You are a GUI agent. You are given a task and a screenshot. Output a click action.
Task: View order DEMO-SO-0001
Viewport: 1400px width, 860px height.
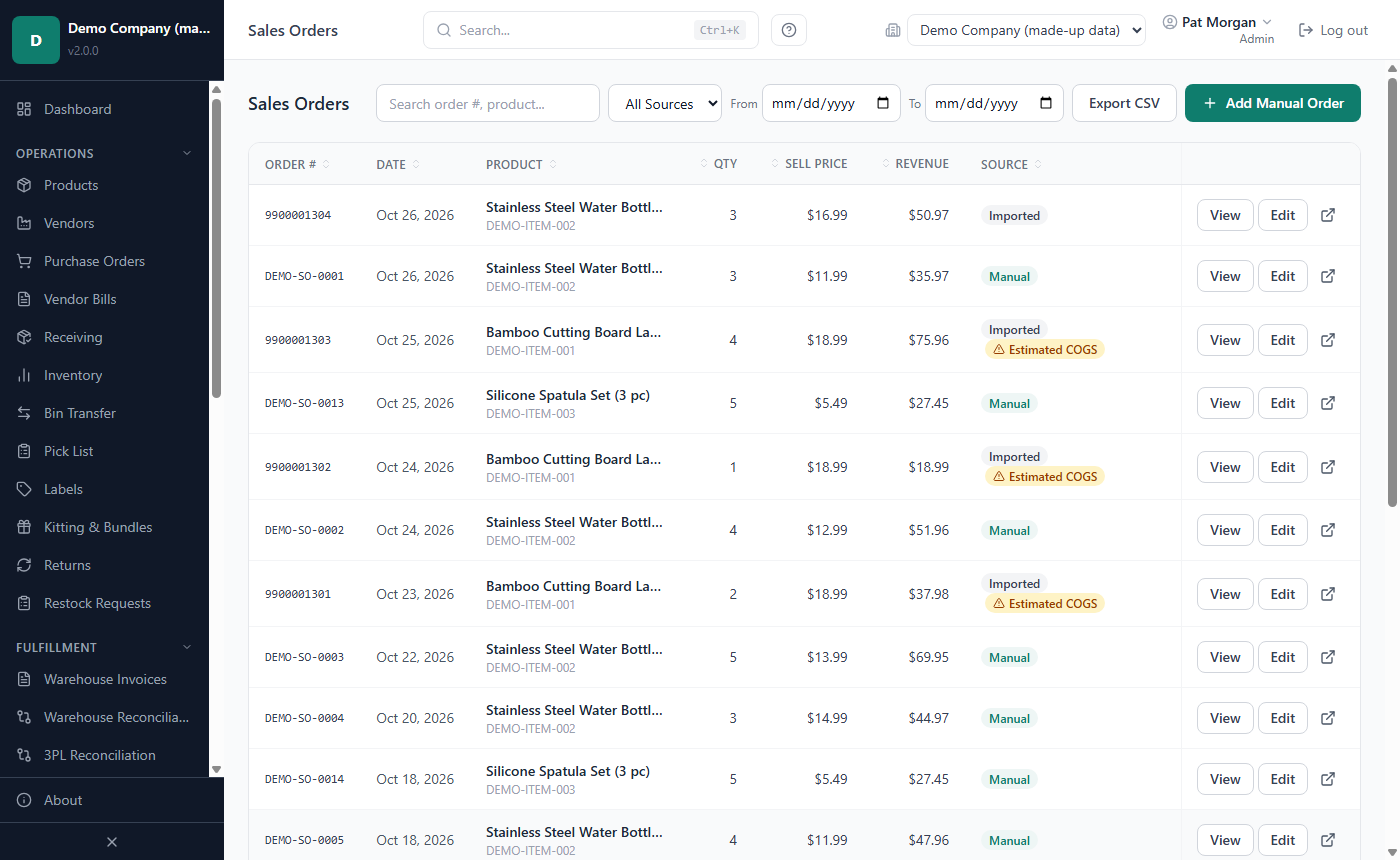[1225, 276]
